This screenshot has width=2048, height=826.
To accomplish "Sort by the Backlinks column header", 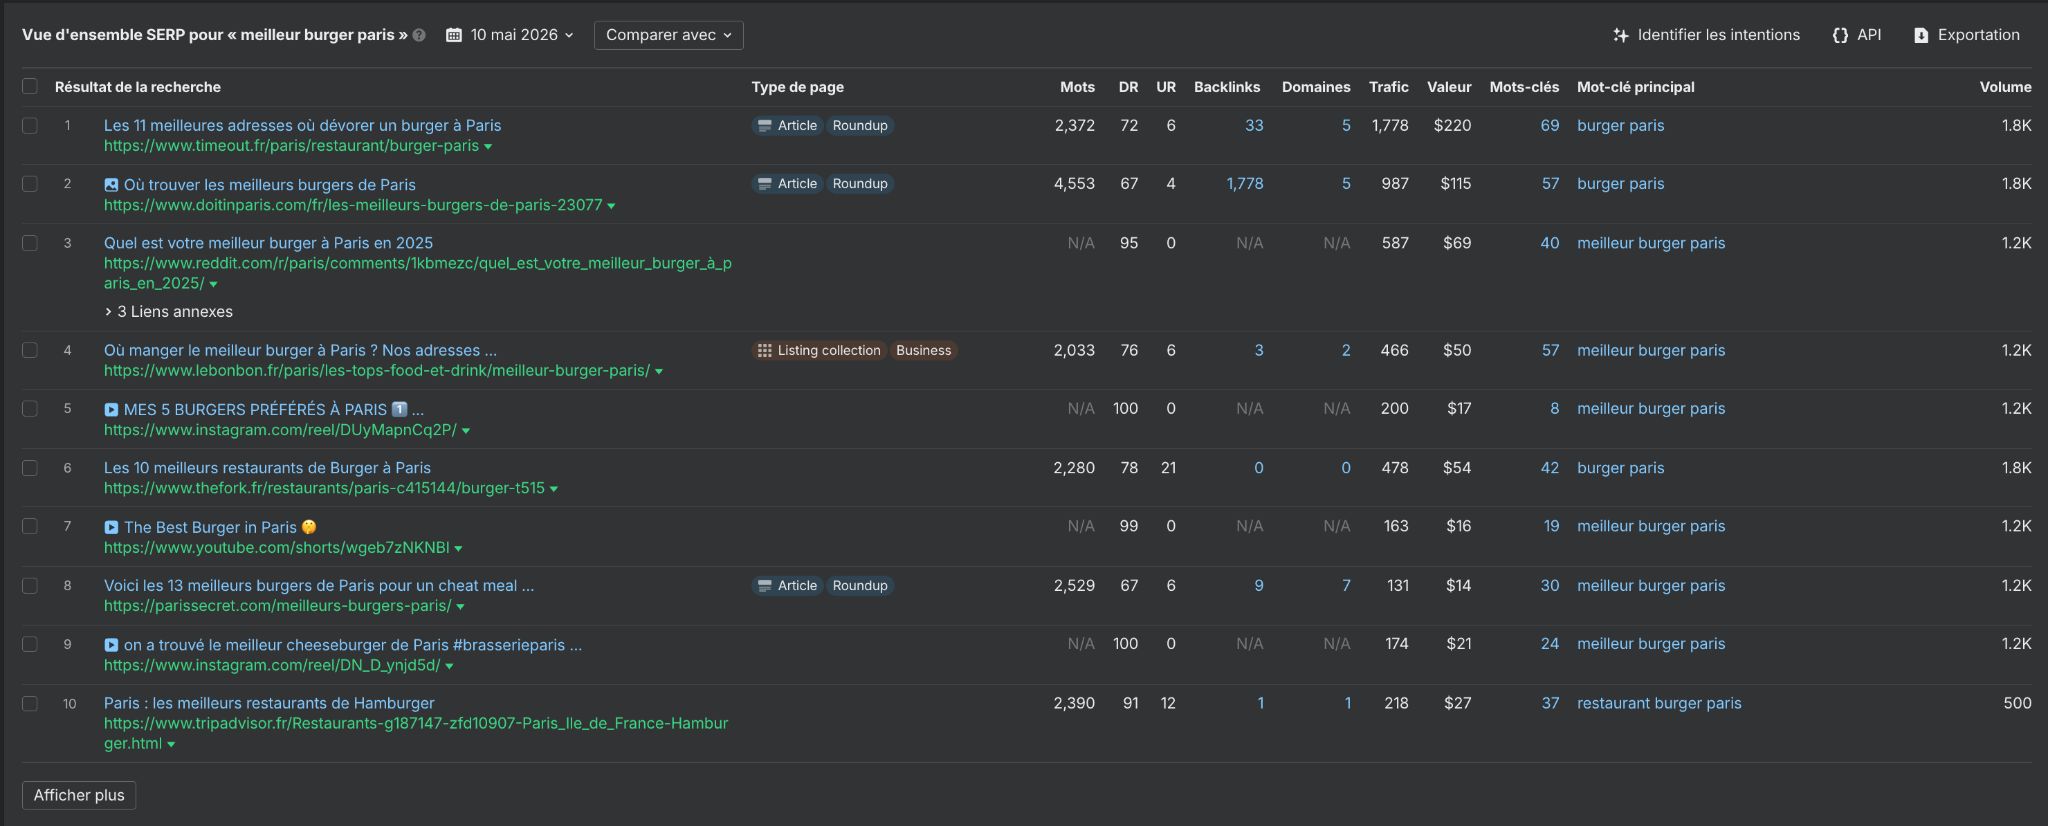I will click(x=1227, y=87).
